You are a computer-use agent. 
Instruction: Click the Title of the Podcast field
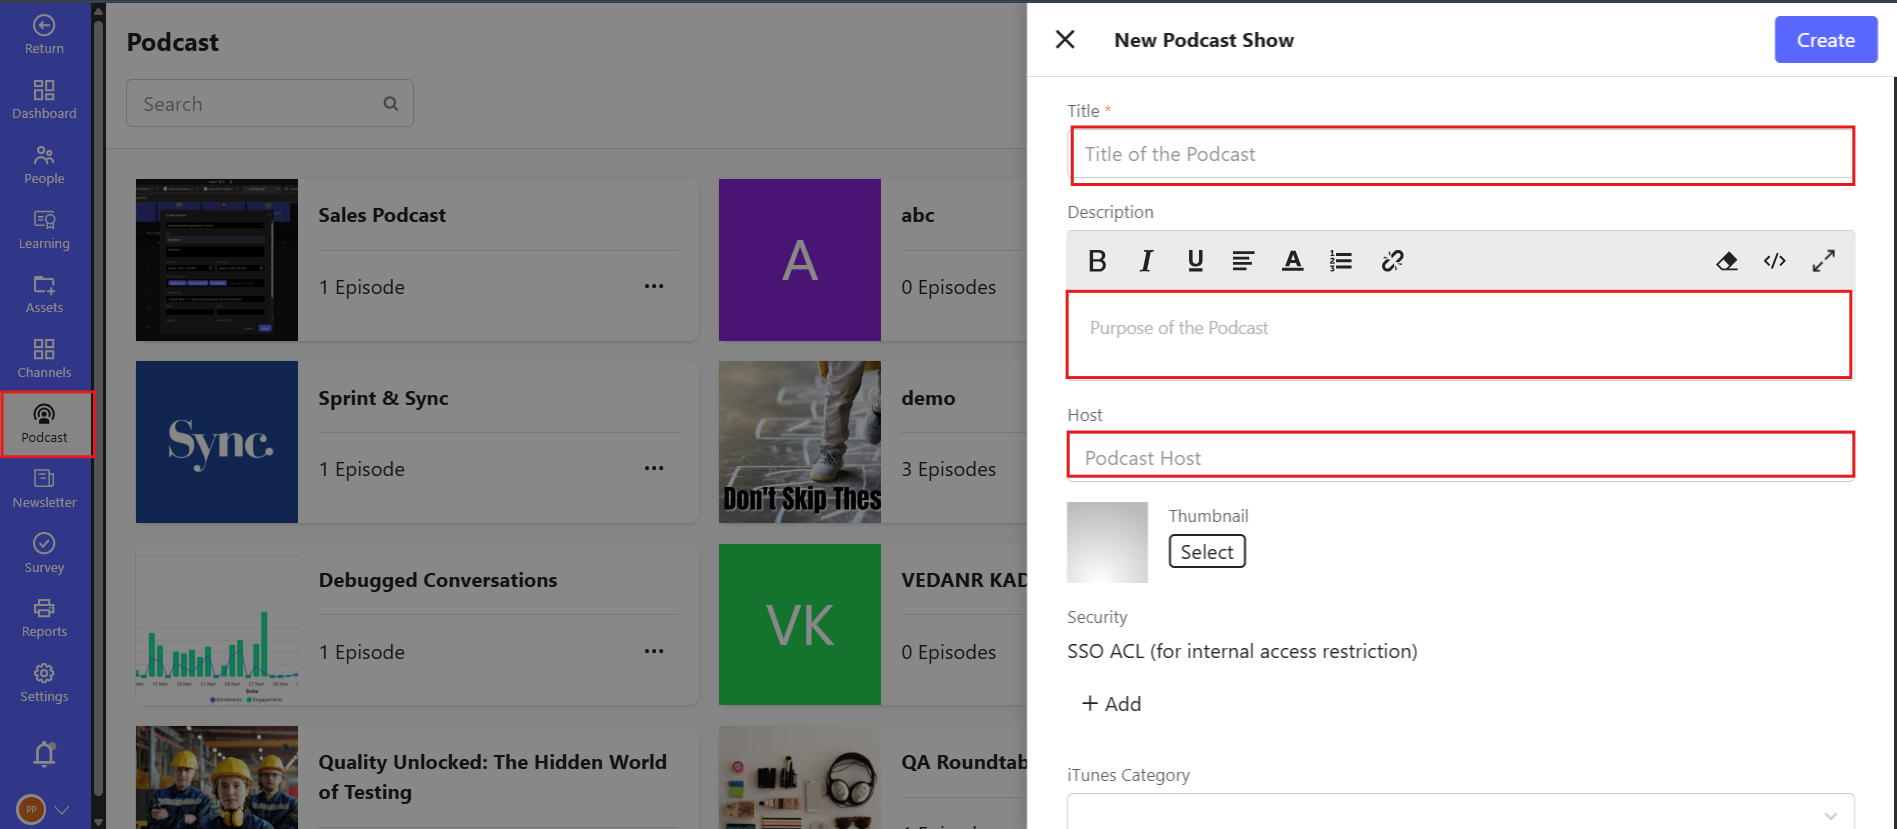pos(1462,155)
